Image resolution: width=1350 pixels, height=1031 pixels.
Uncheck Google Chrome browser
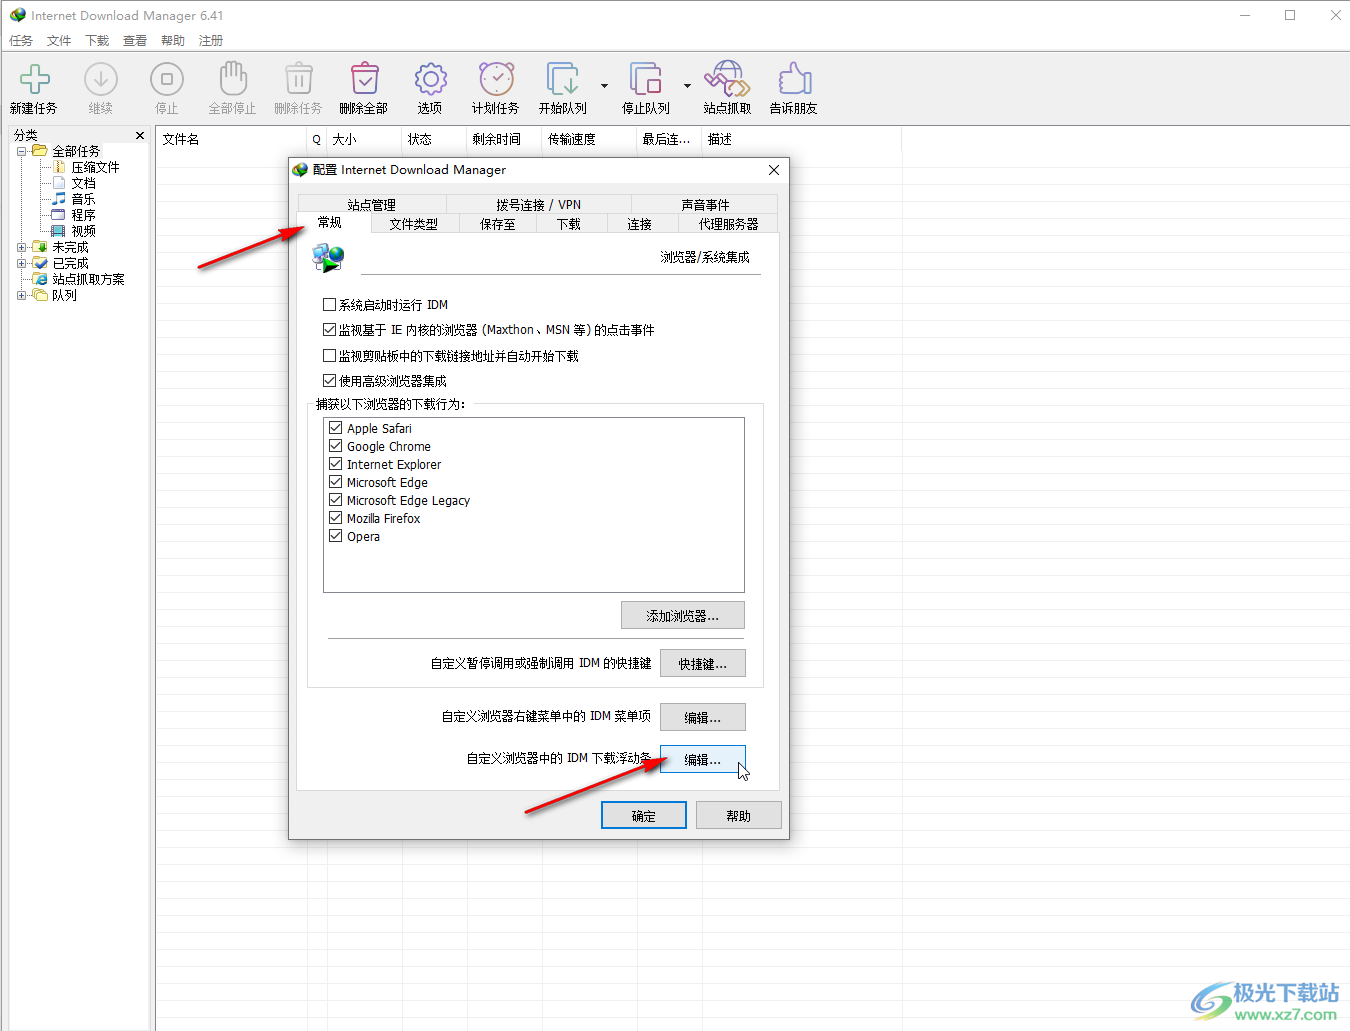(336, 446)
